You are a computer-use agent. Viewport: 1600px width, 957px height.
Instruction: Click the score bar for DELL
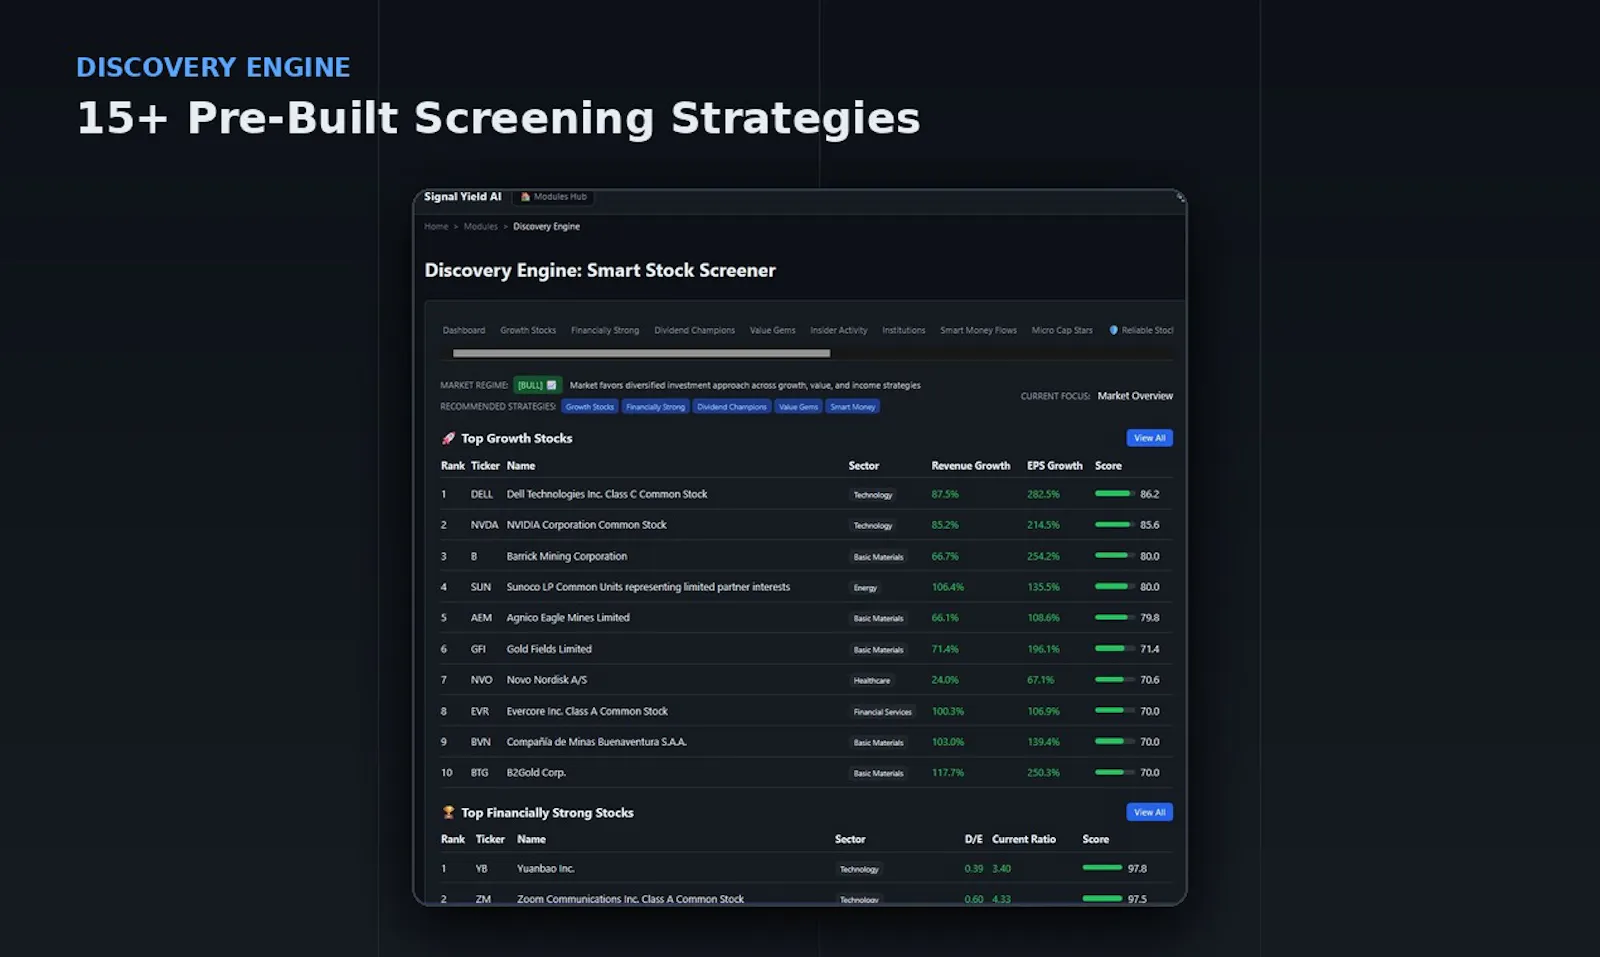[x=1114, y=494]
